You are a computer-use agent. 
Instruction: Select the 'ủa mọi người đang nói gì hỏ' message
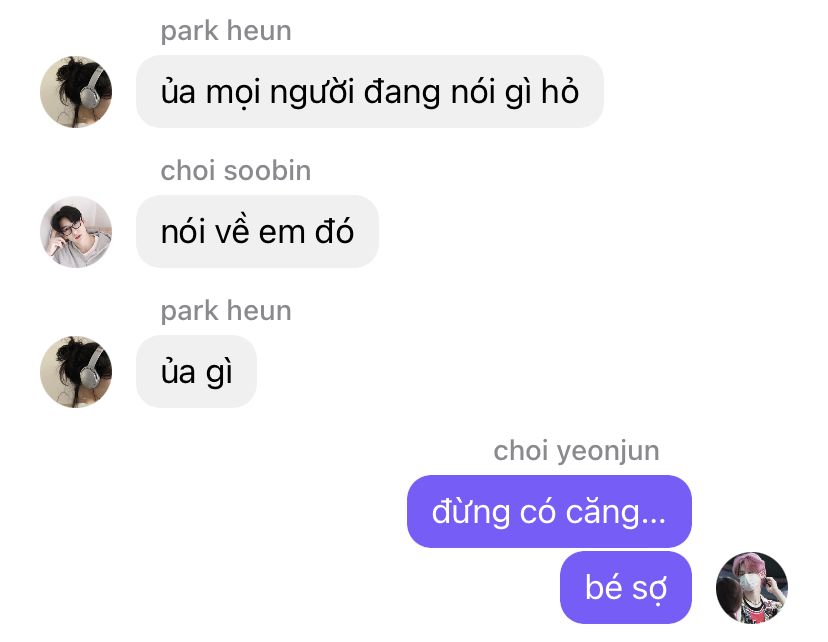pyautogui.click(x=370, y=91)
